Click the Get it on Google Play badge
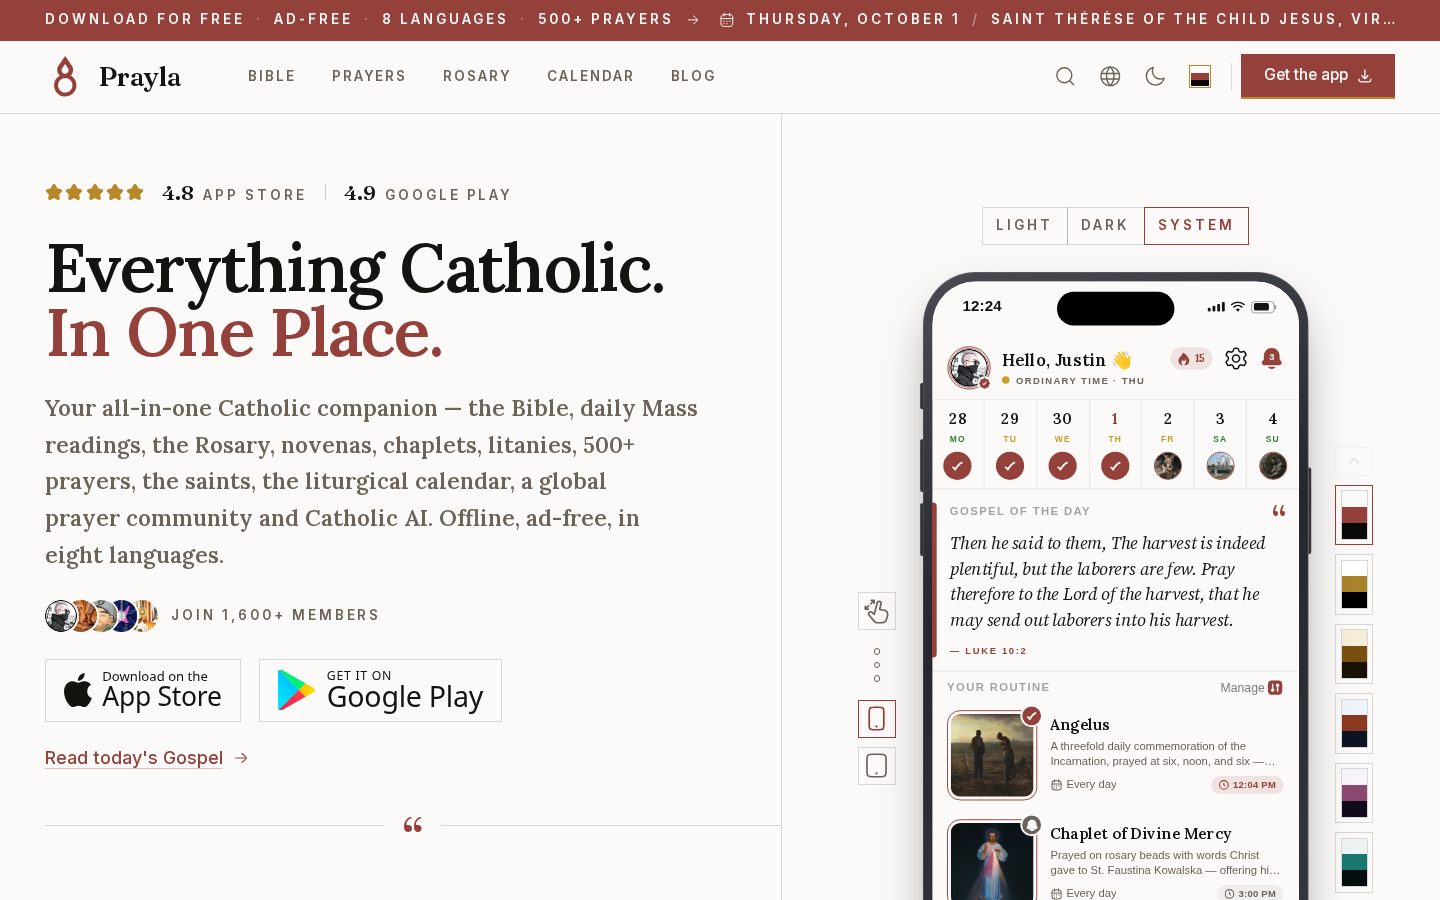1440x900 pixels. coord(380,690)
